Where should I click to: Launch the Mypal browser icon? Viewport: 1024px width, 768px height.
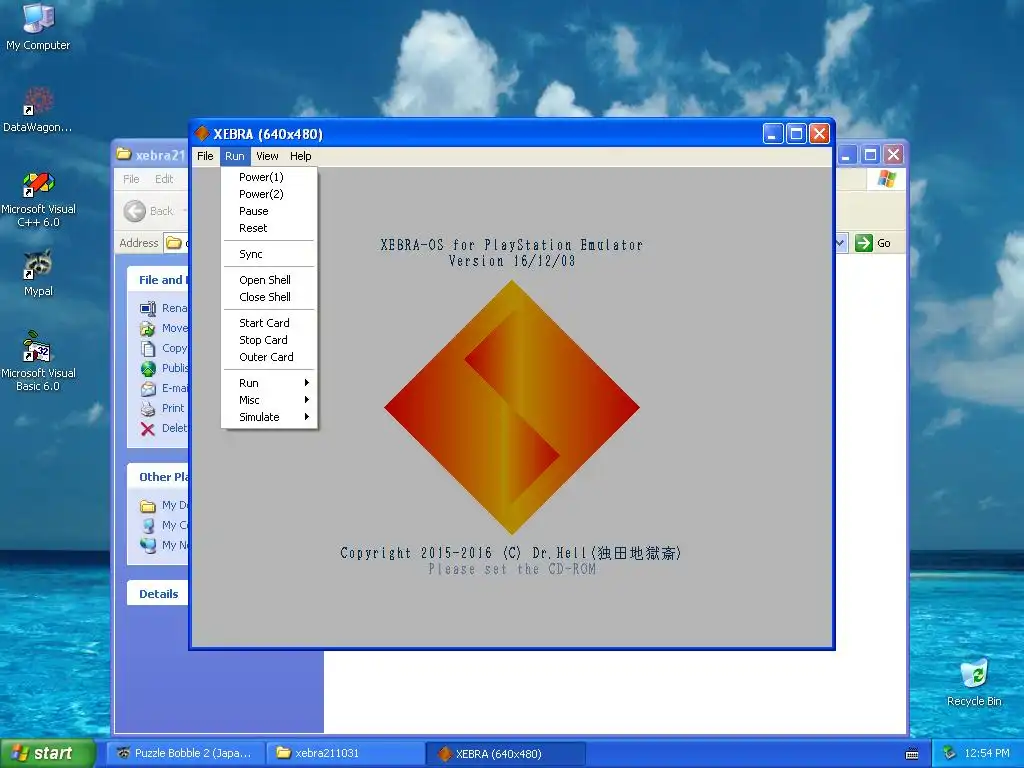click(38, 272)
